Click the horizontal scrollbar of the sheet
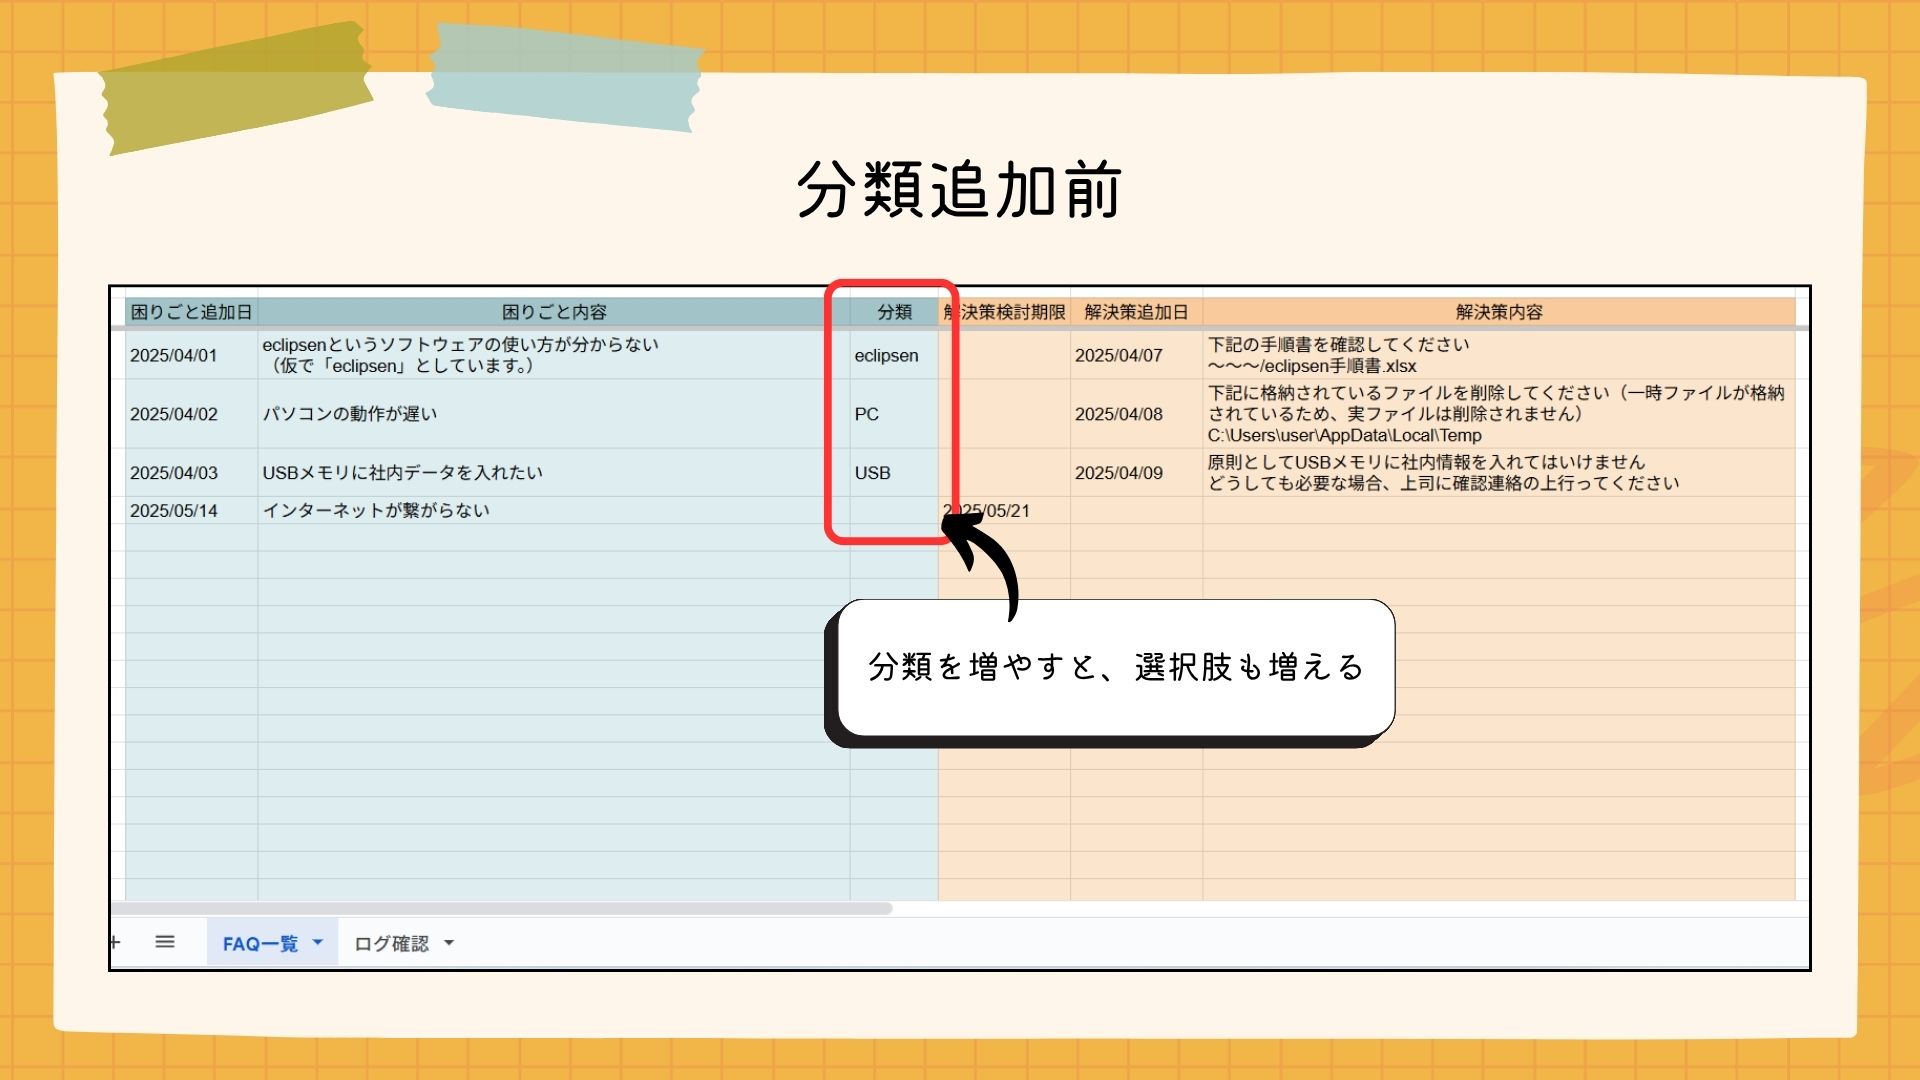The height and width of the screenshot is (1080, 1920). (500, 909)
